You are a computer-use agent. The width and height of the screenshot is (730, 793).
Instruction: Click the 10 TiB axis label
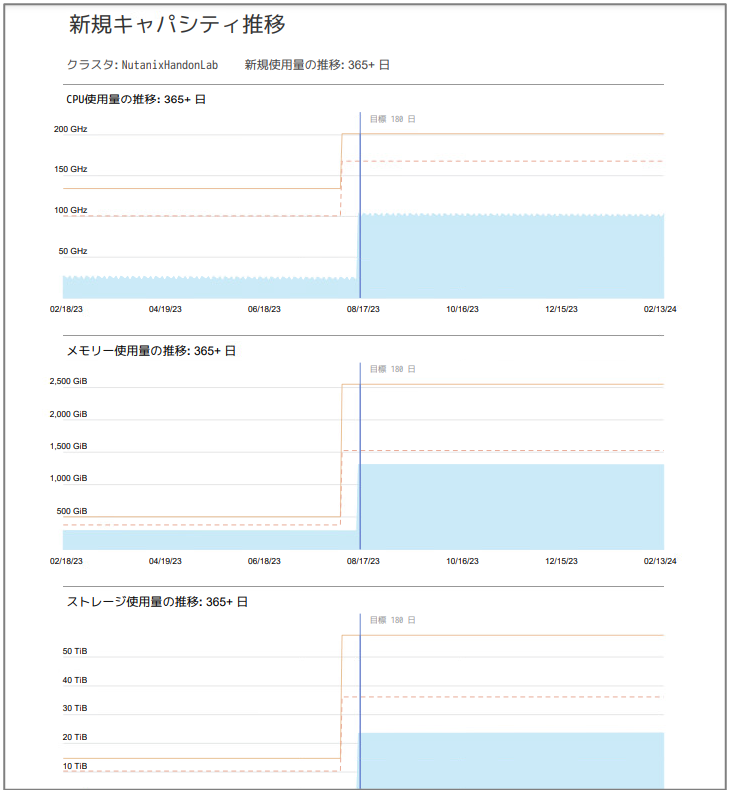pos(75,766)
